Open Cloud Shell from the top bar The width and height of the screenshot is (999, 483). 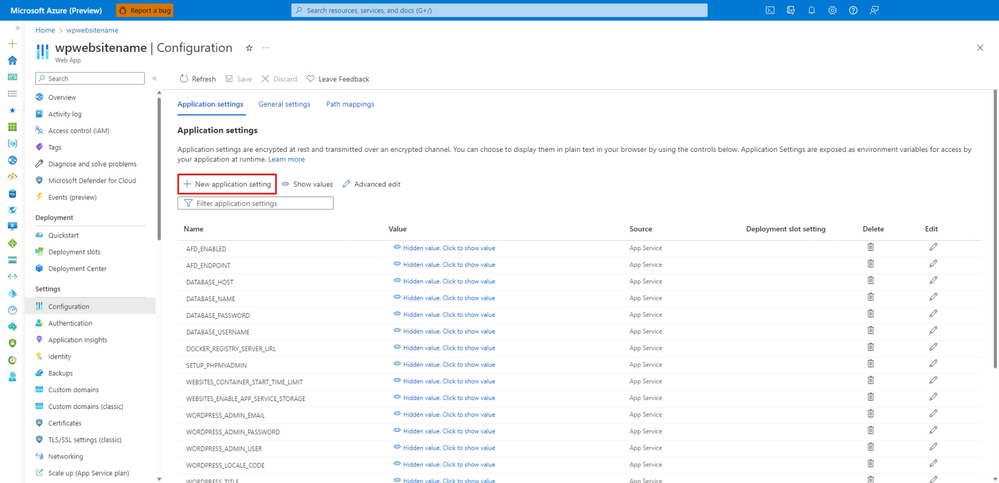click(770, 10)
